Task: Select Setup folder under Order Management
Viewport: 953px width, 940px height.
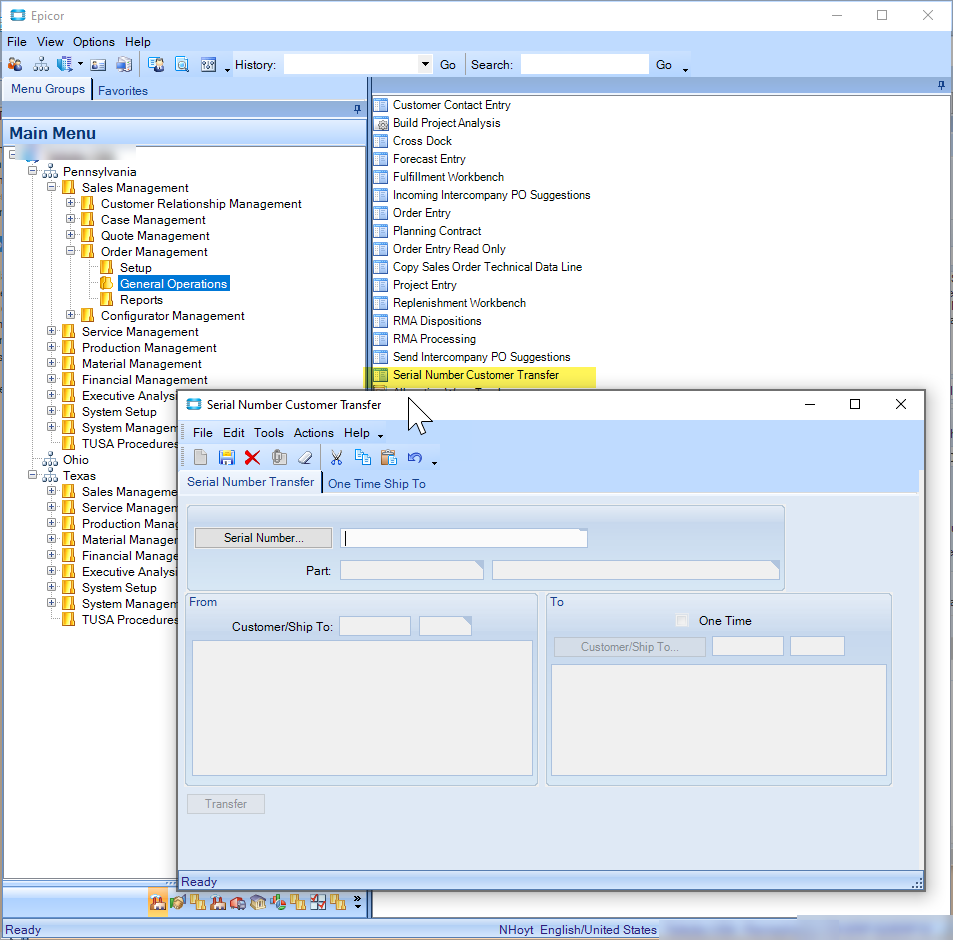Action: (136, 267)
